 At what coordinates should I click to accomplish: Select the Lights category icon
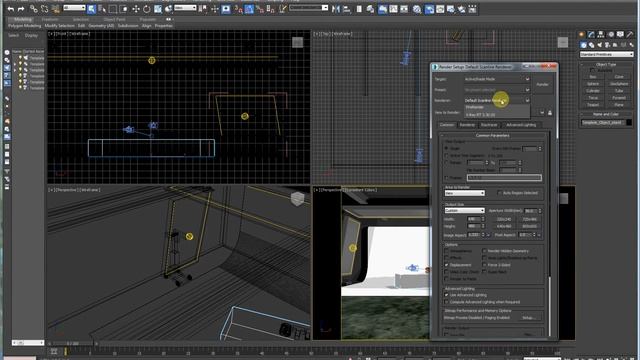600,45
